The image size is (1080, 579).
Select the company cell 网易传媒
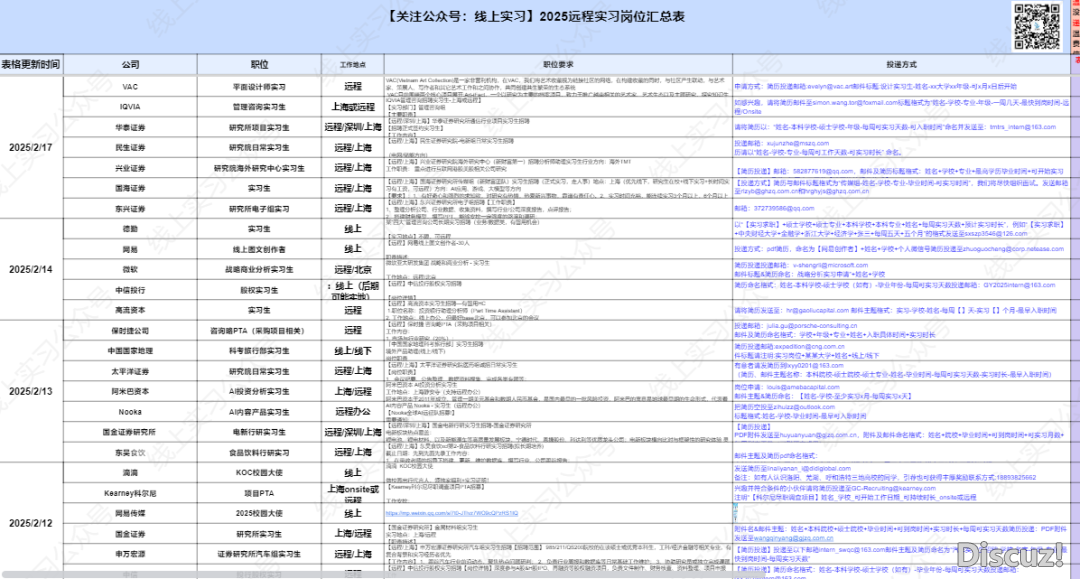pos(130,513)
